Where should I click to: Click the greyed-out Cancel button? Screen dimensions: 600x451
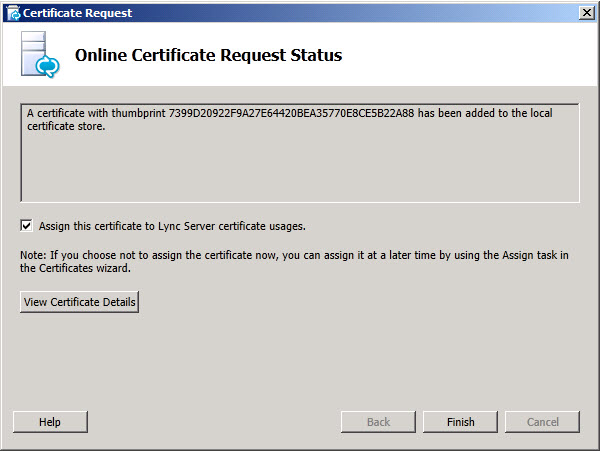[542, 422]
